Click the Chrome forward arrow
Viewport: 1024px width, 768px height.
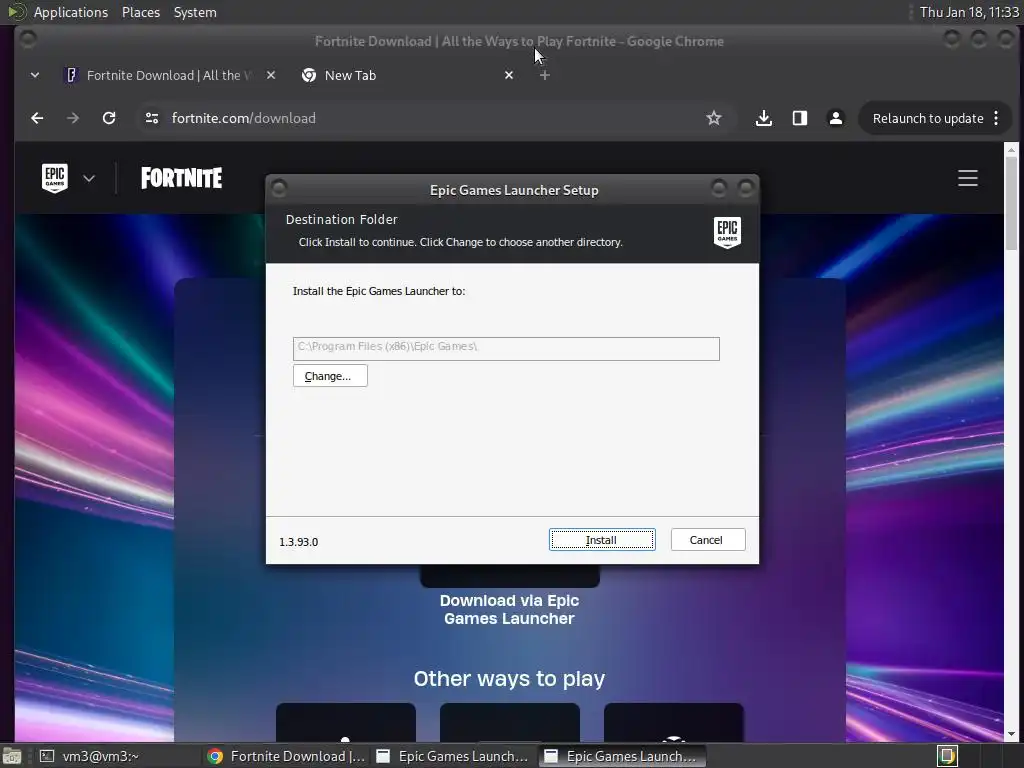(72, 118)
